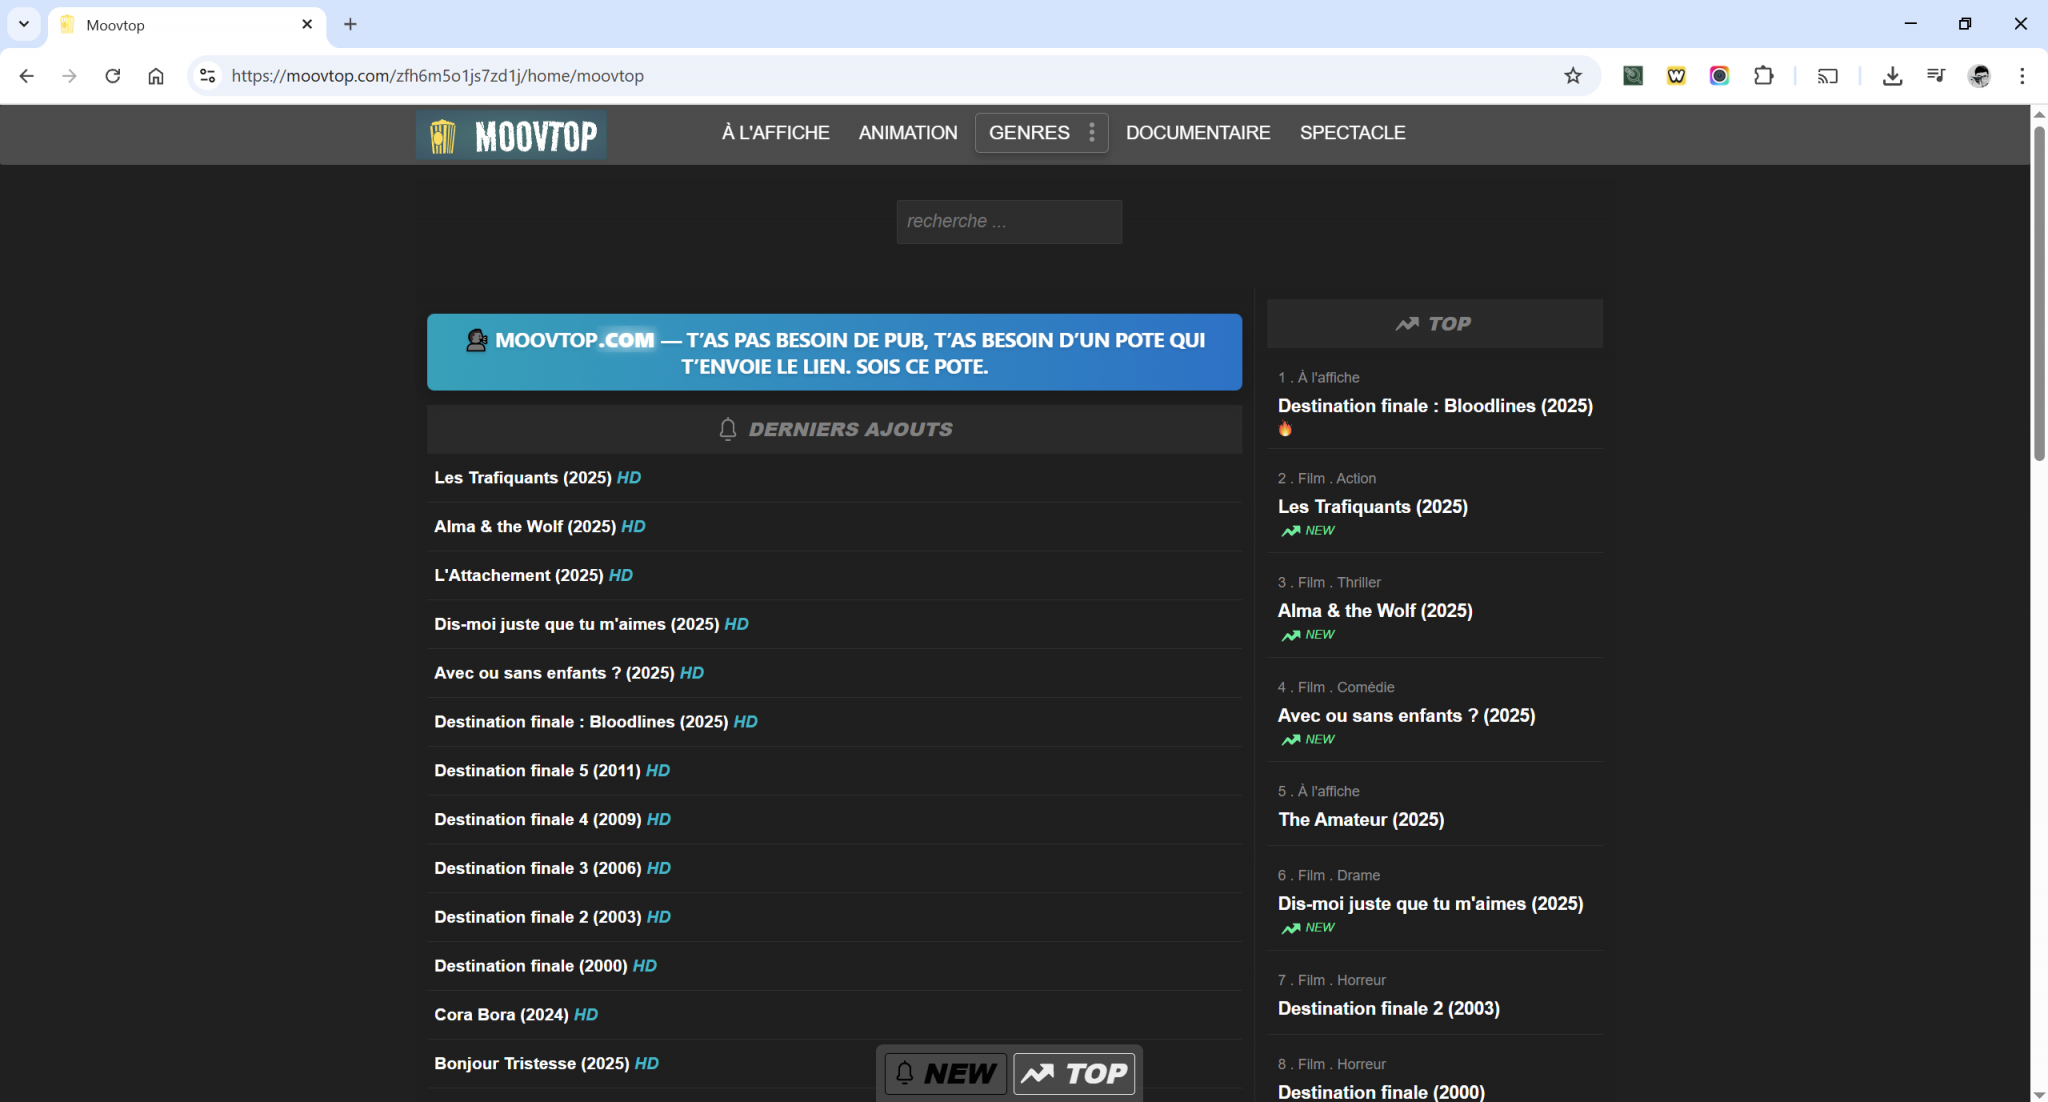
Task: Reload the page
Action: pyautogui.click(x=113, y=76)
